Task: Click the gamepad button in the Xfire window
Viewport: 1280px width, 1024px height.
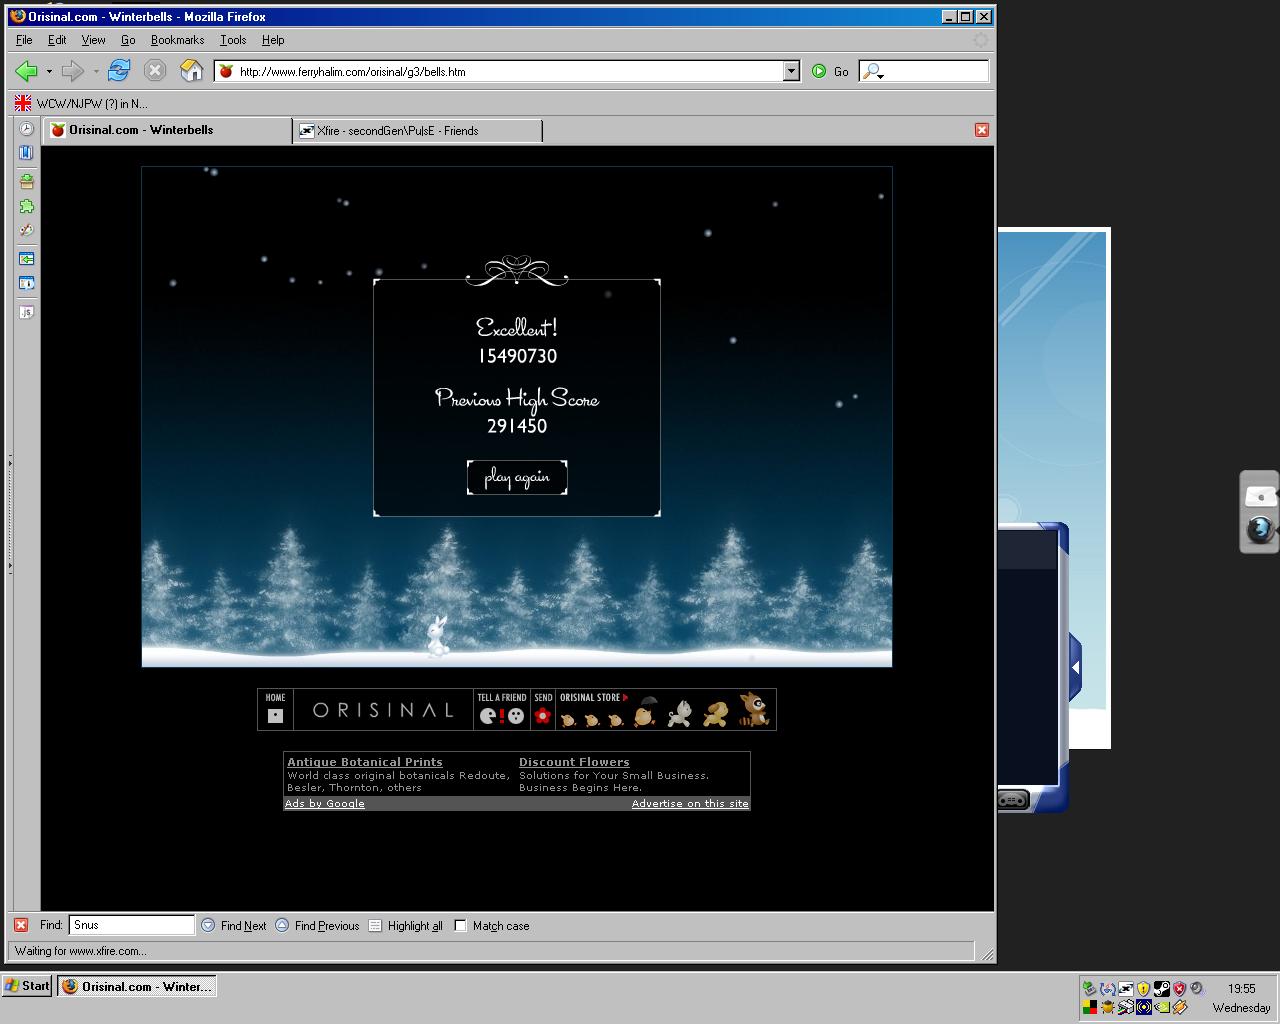Action: [1012, 799]
